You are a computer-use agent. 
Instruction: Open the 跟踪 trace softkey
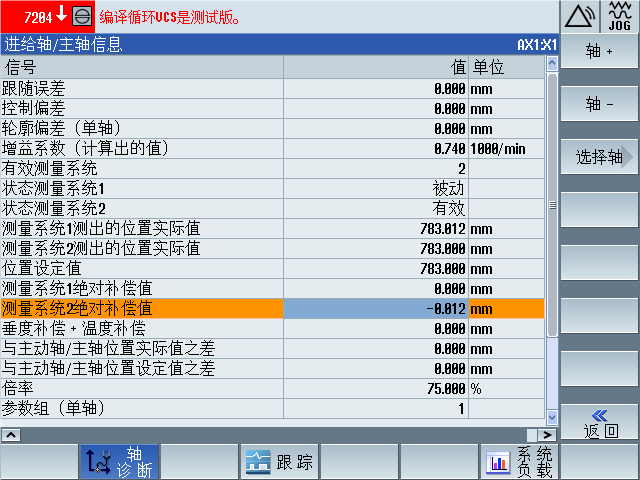click(279, 461)
